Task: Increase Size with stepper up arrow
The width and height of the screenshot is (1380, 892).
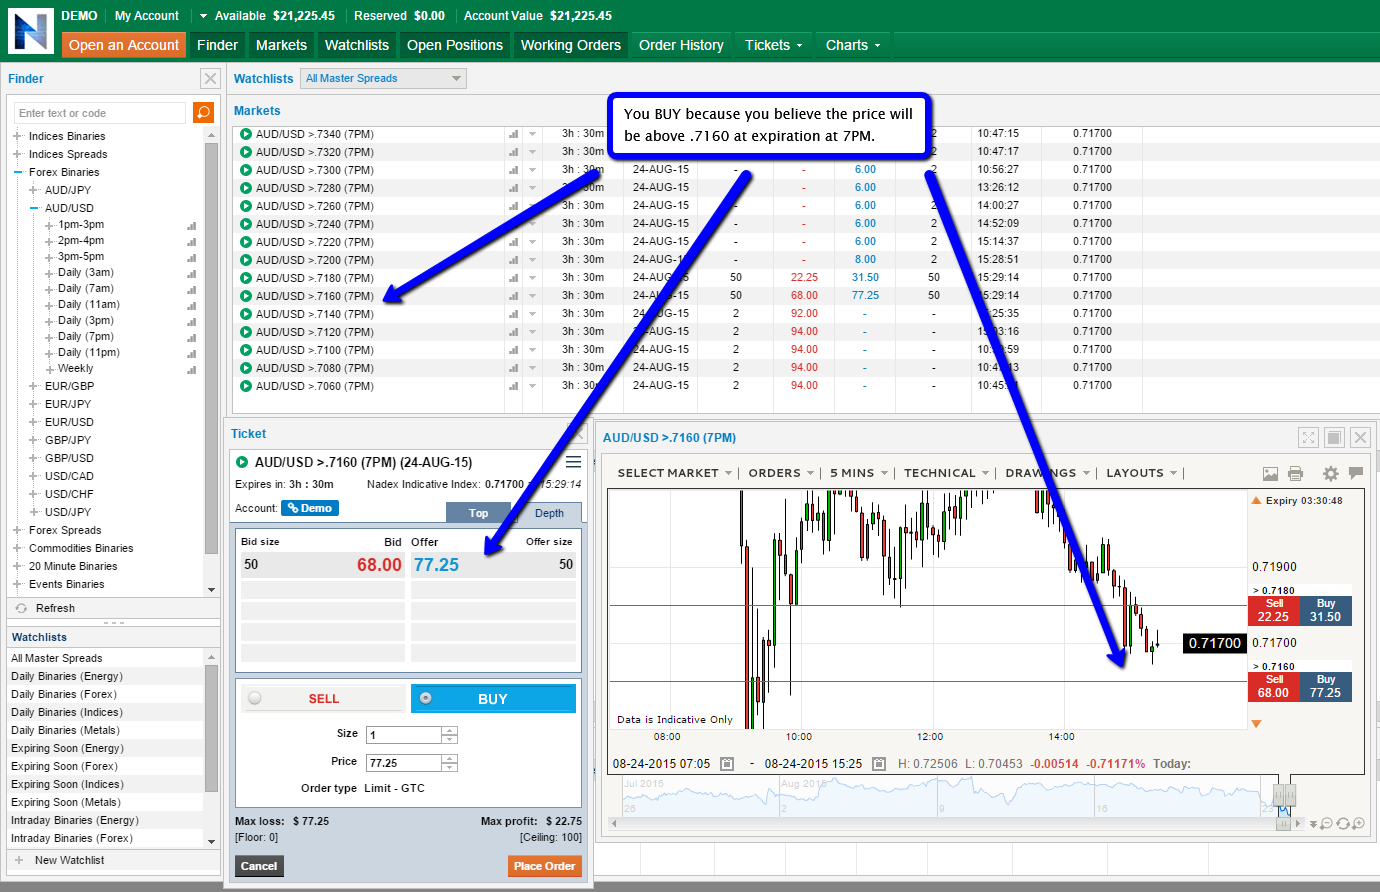Action: coord(450,731)
